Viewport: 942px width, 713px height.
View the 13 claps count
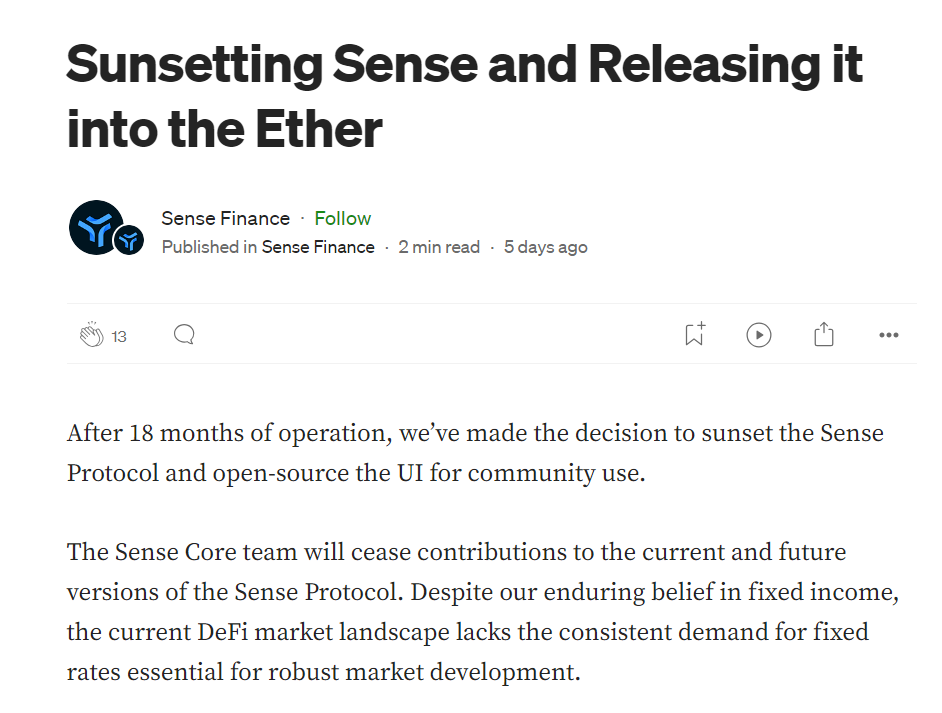(x=119, y=336)
